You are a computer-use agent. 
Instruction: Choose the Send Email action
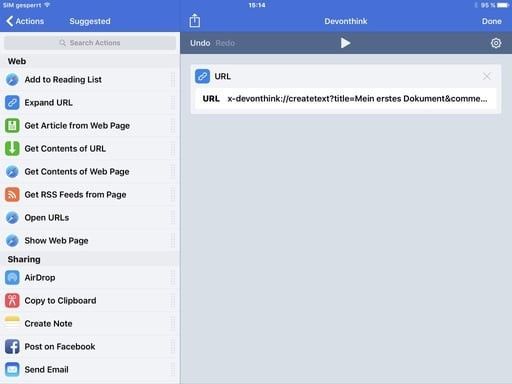(x=90, y=370)
